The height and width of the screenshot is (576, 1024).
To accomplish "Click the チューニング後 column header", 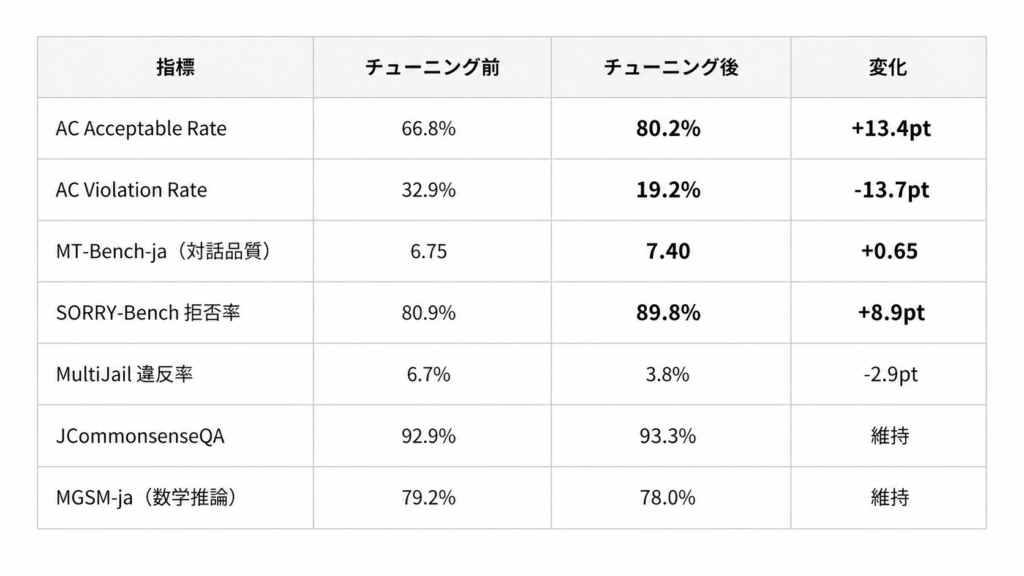I will 671,67.
